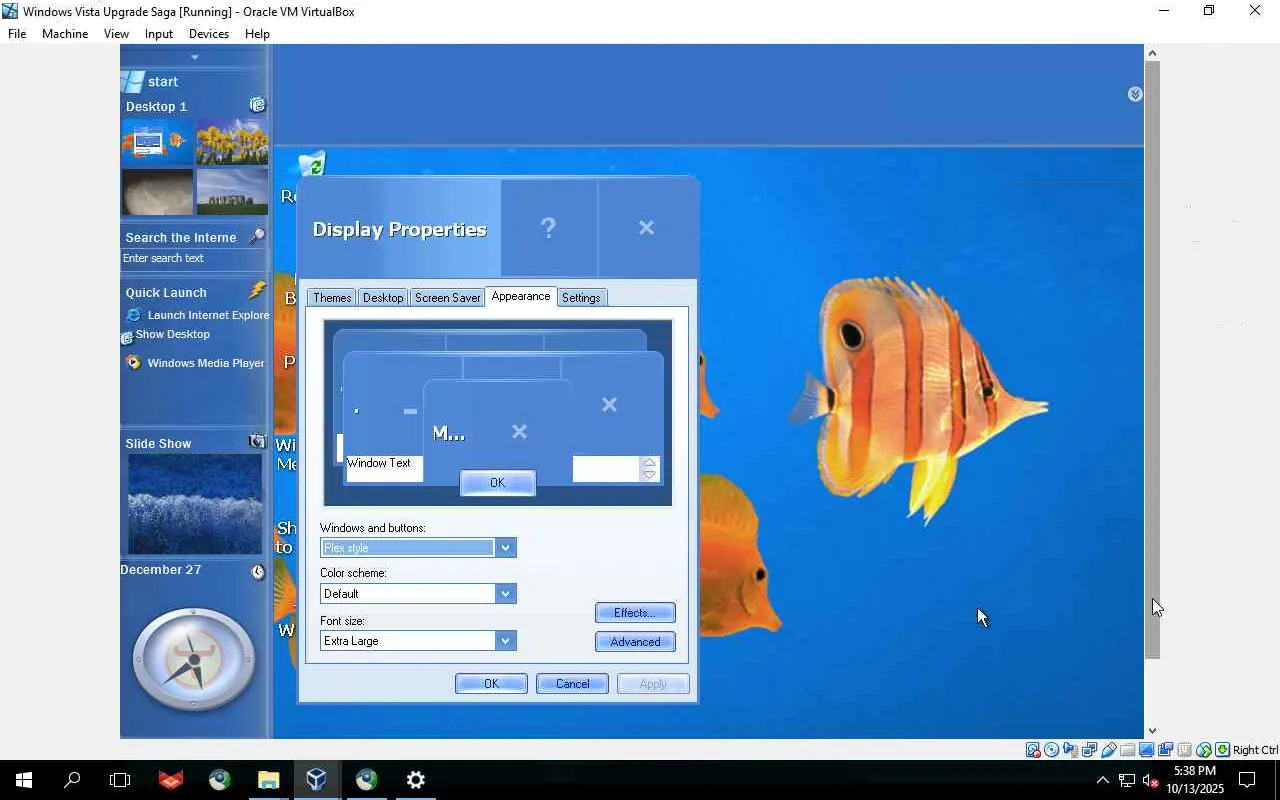Click the audio status icon in VirtualBox
The width and height of the screenshot is (1280, 800).
(x=1071, y=750)
